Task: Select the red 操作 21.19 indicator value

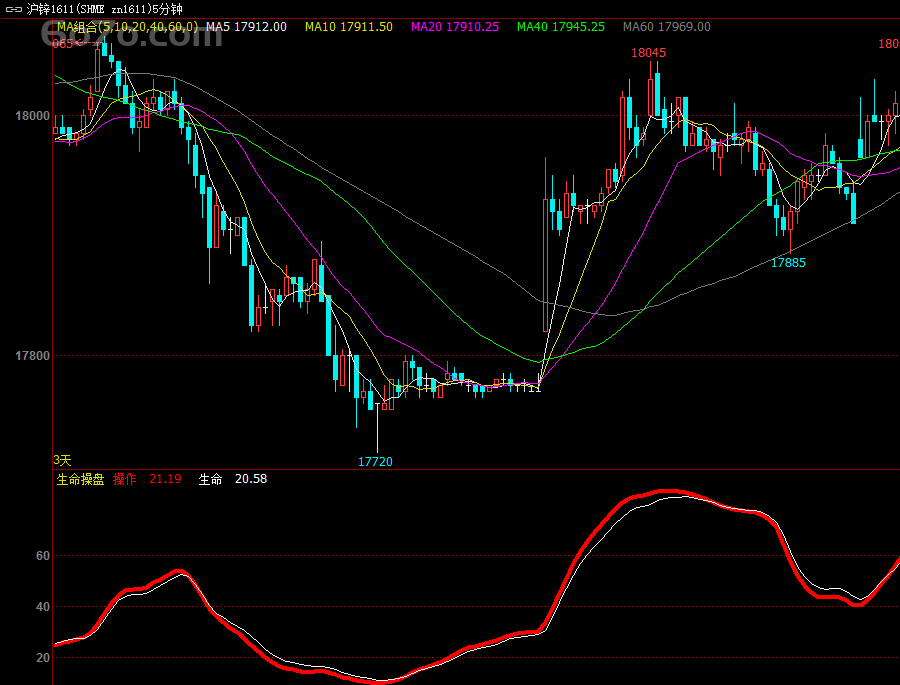Action: click(147, 479)
